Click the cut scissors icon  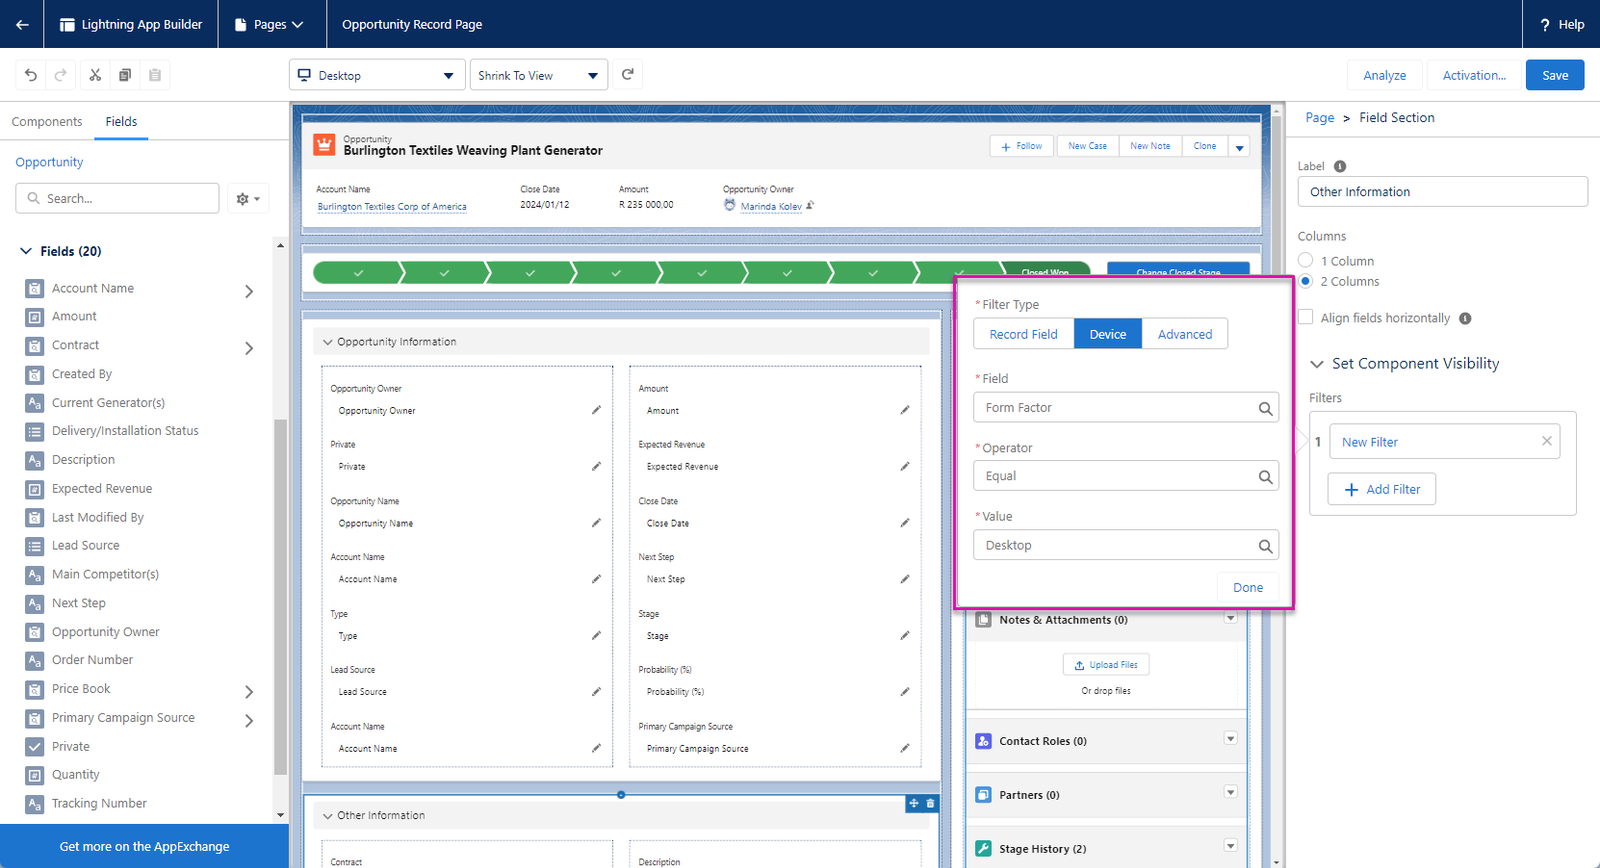coord(95,75)
